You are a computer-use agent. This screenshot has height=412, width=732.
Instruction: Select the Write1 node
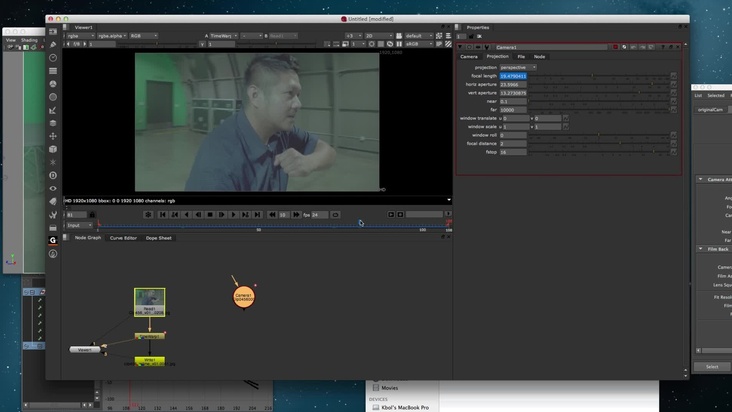149,361
